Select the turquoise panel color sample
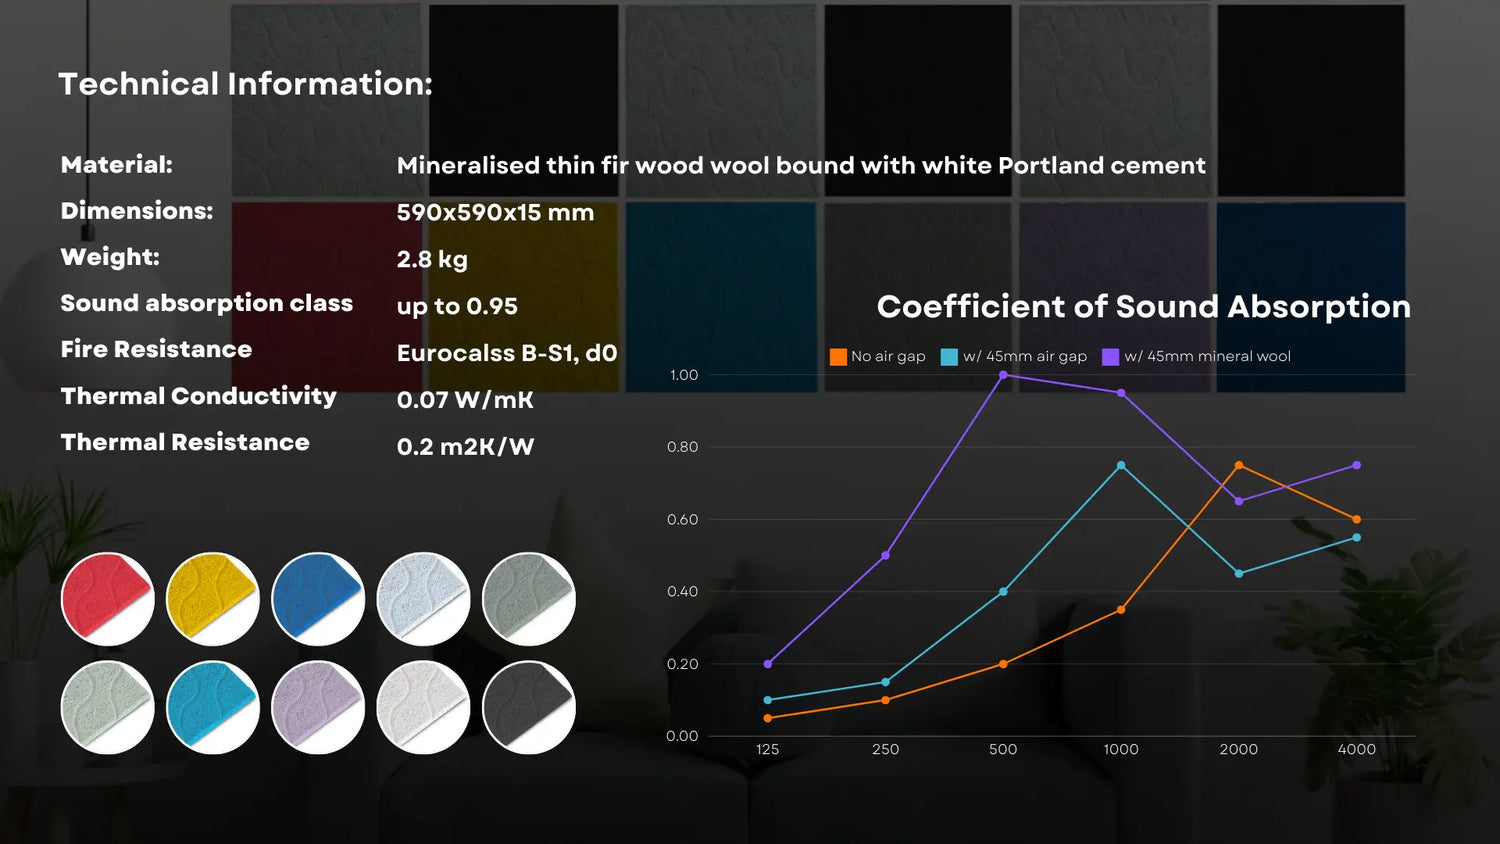1500x844 pixels. pyautogui.click(x=212, y=707)
